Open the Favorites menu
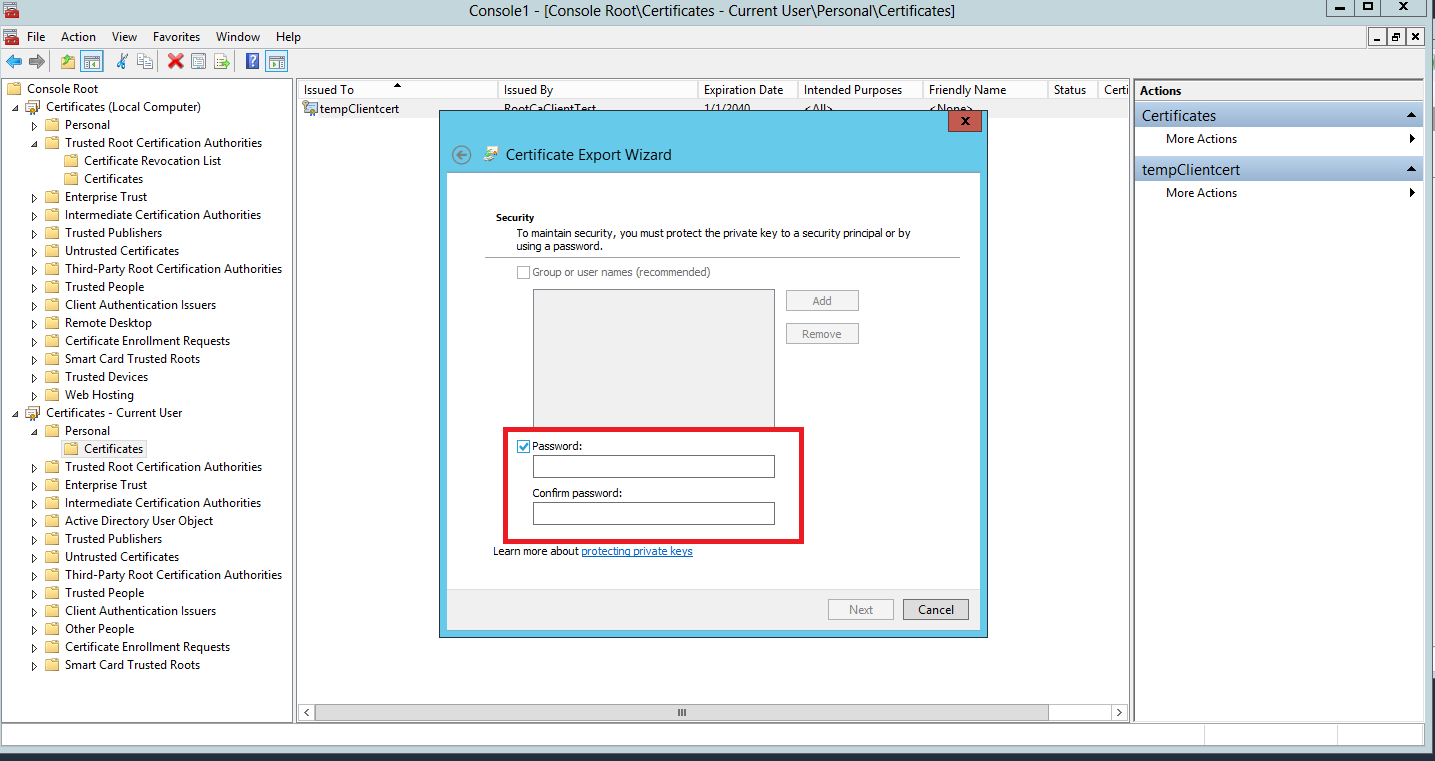The width and height of the screenshot is (1435, 761). tap(176, 37)
